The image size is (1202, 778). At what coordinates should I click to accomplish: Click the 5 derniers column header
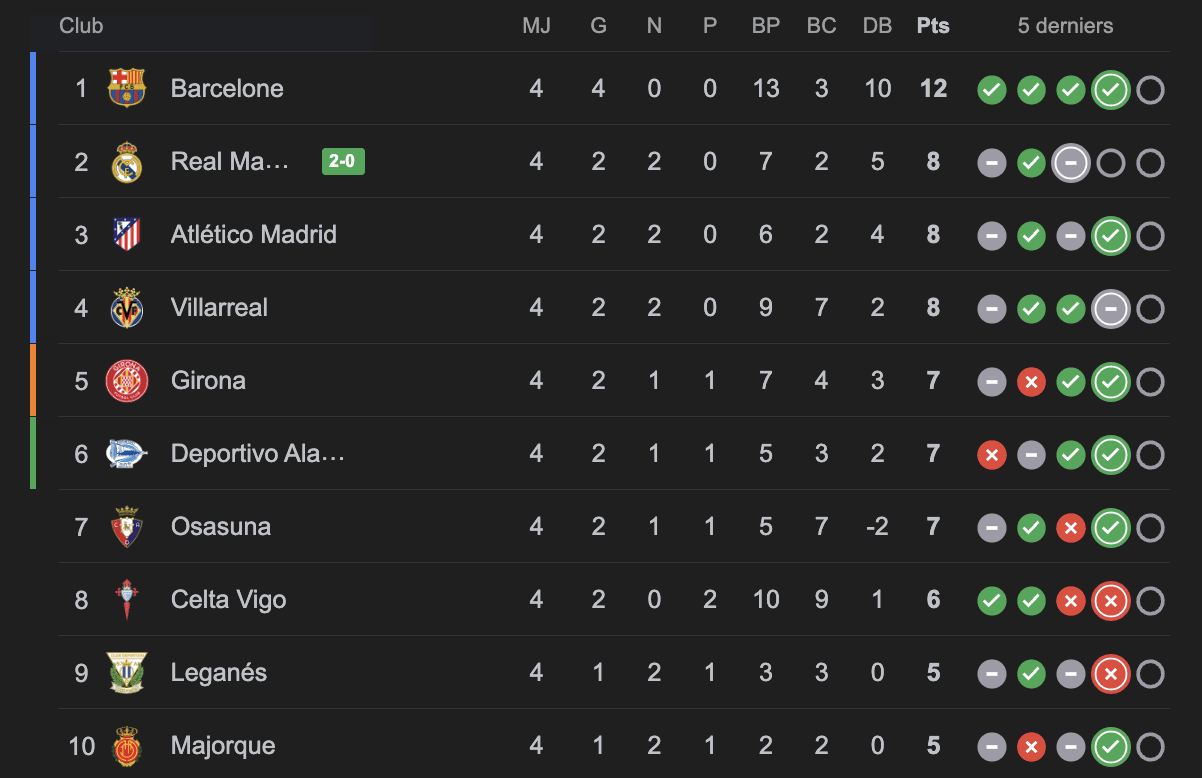click(1065, 26)
